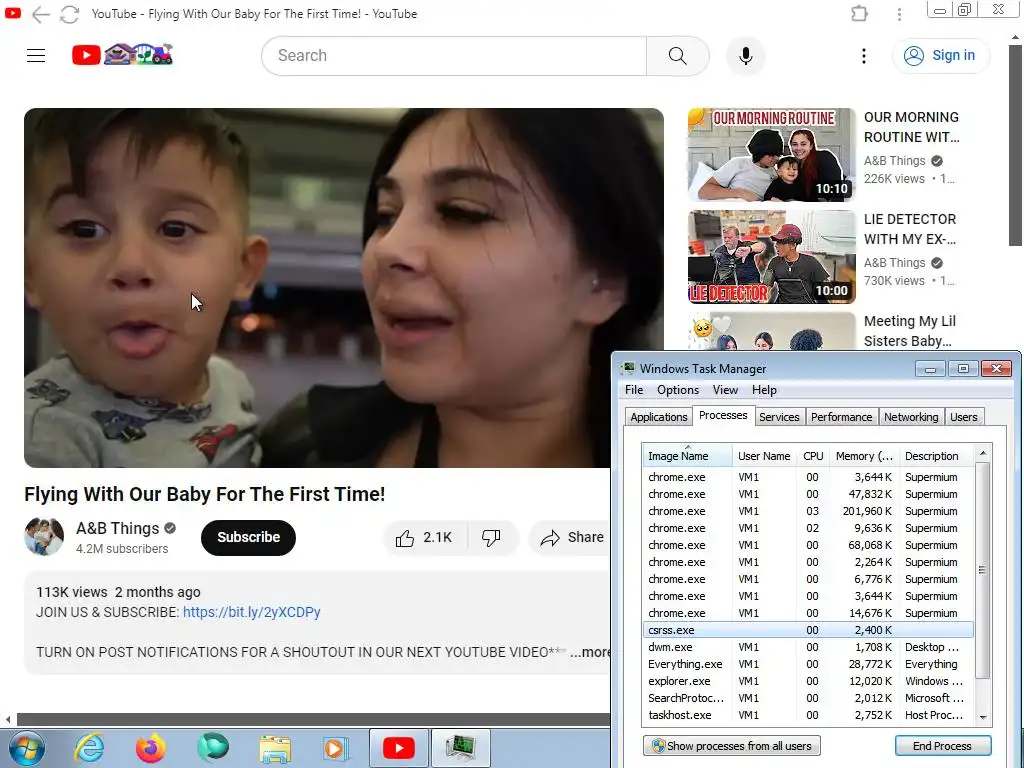Open the browser extensions puzzle icon
This screenshot has height=768, width=1024.
859,14
